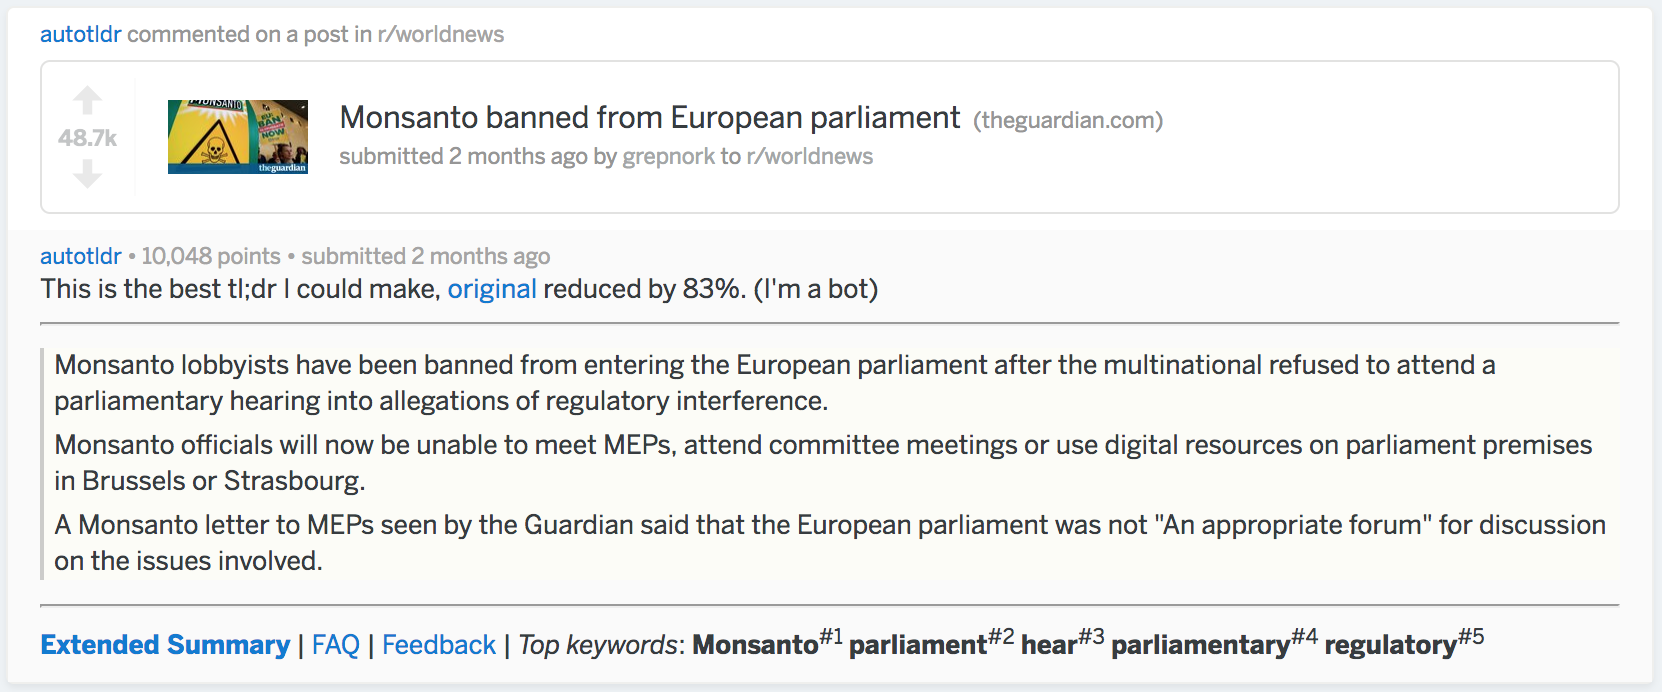Downvote the Monsanto post

(88, 175)
